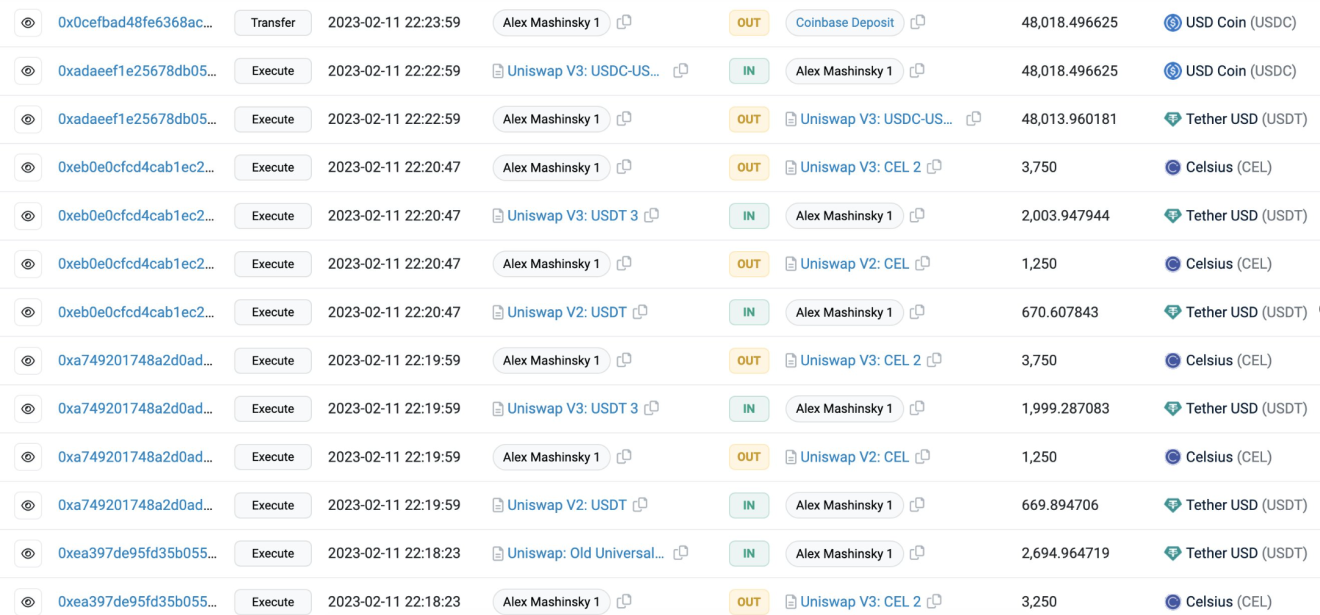
Task: Open the Uniswap: Old Universal contract link
Action: pos(585,553)
